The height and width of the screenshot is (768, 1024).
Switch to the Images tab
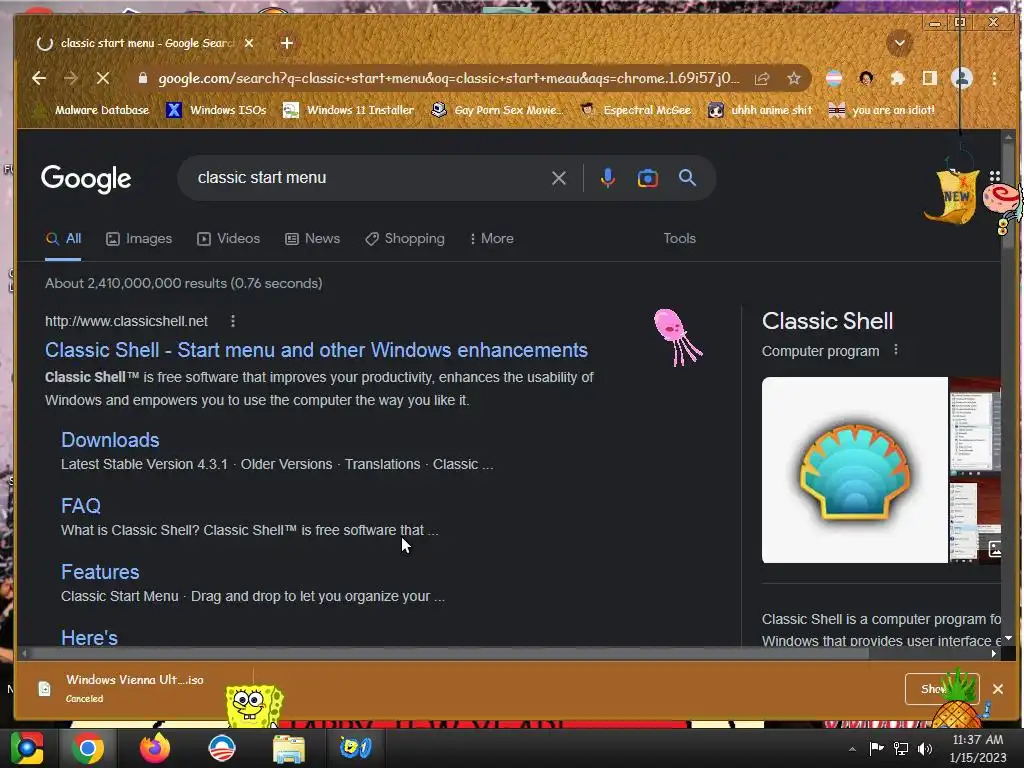139,238
